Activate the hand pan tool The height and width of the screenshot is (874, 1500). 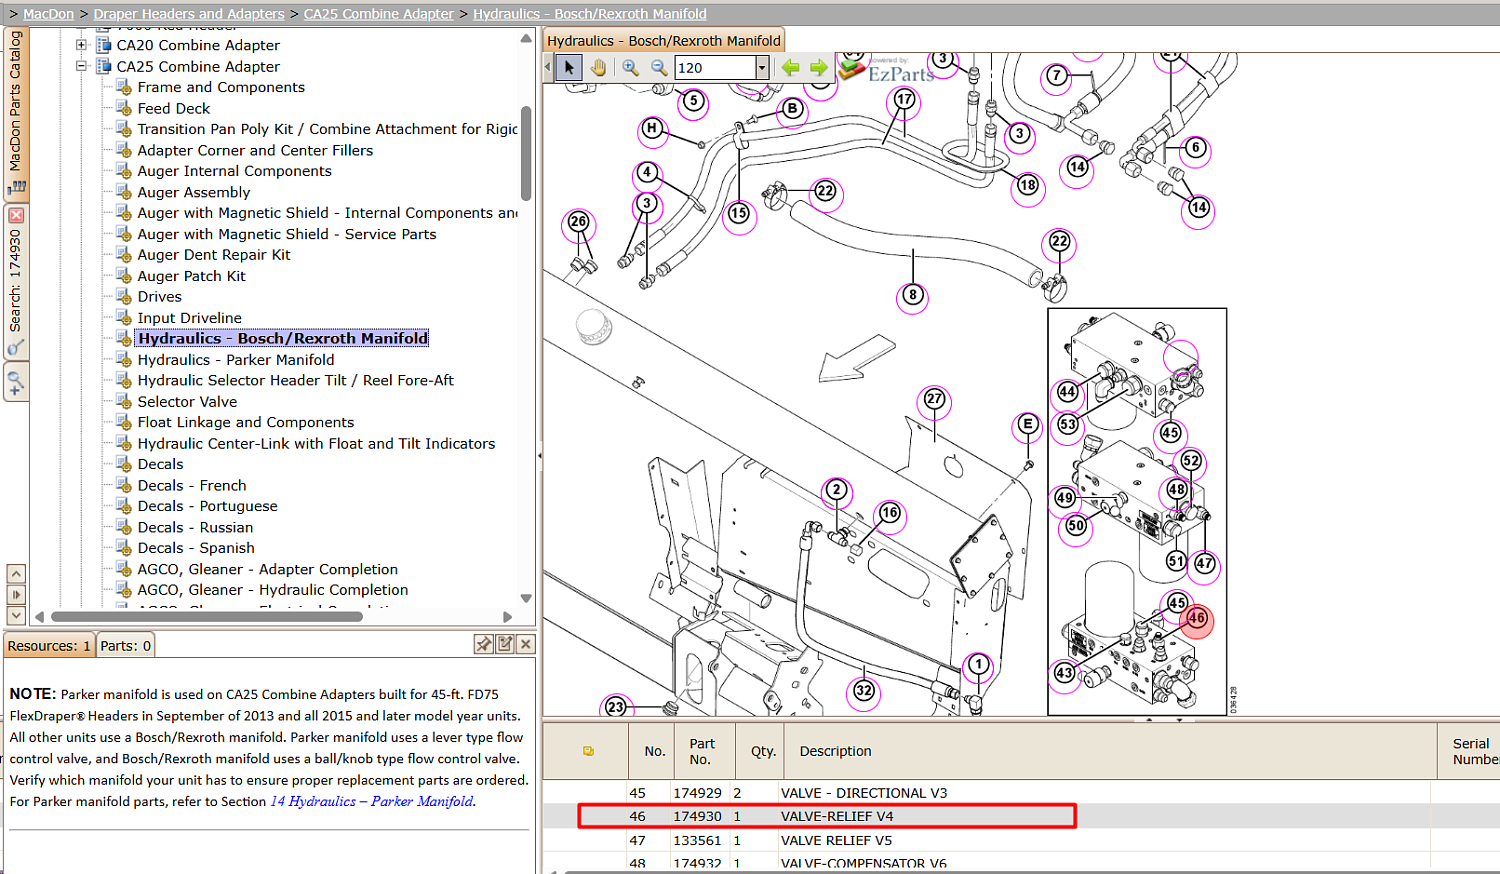[598, 68]
